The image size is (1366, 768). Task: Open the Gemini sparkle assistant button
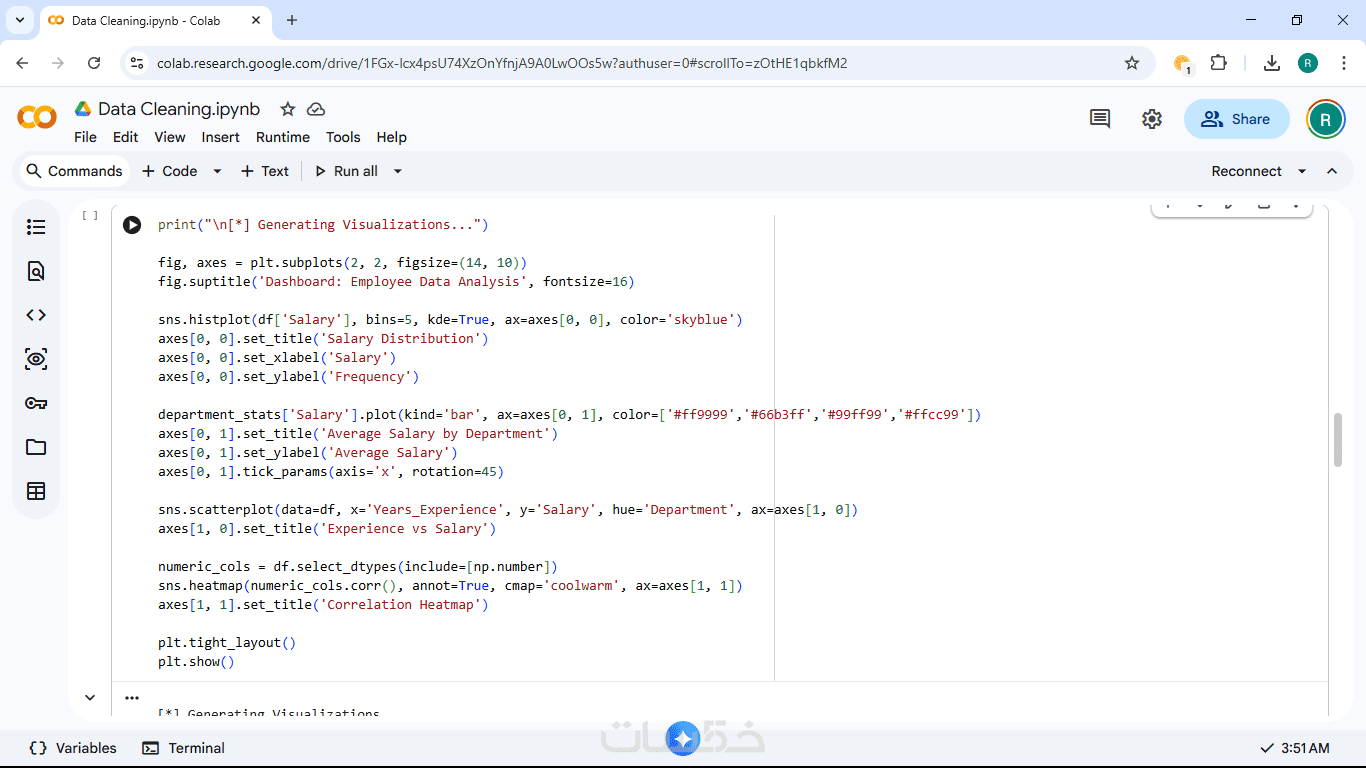click(x=683, y=739)
